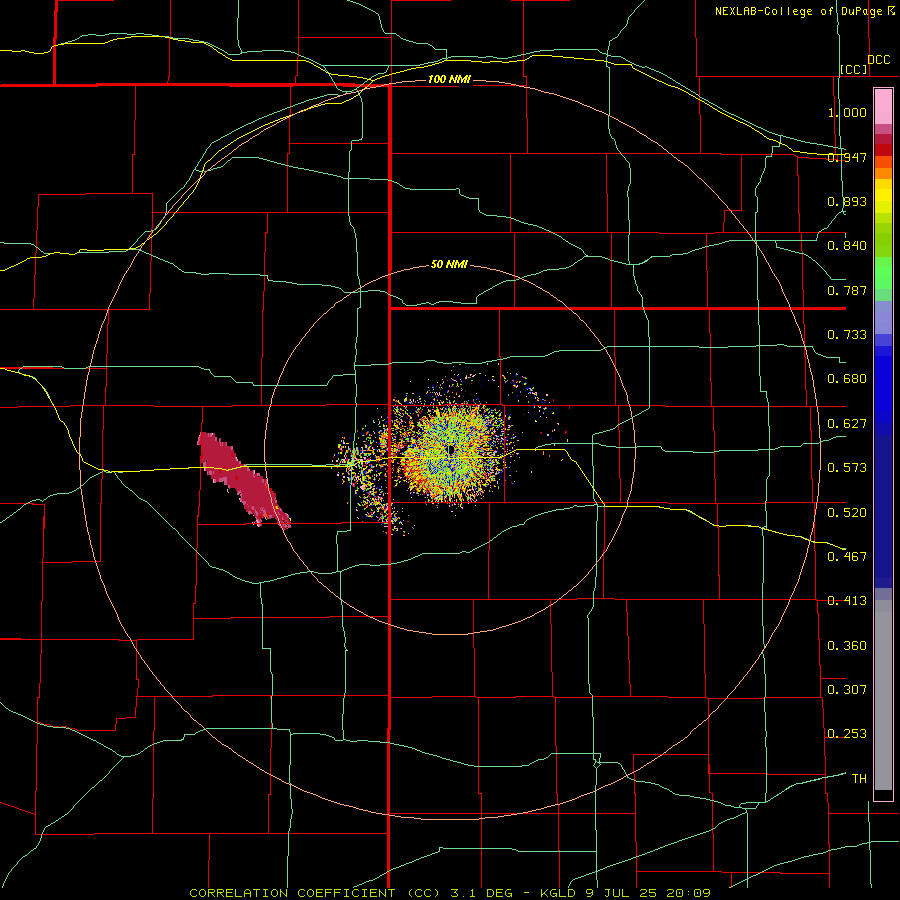This screenshot has width=900, height=900.
Task: Click the 0.893 scale value
Action: (x=847, y=201)
